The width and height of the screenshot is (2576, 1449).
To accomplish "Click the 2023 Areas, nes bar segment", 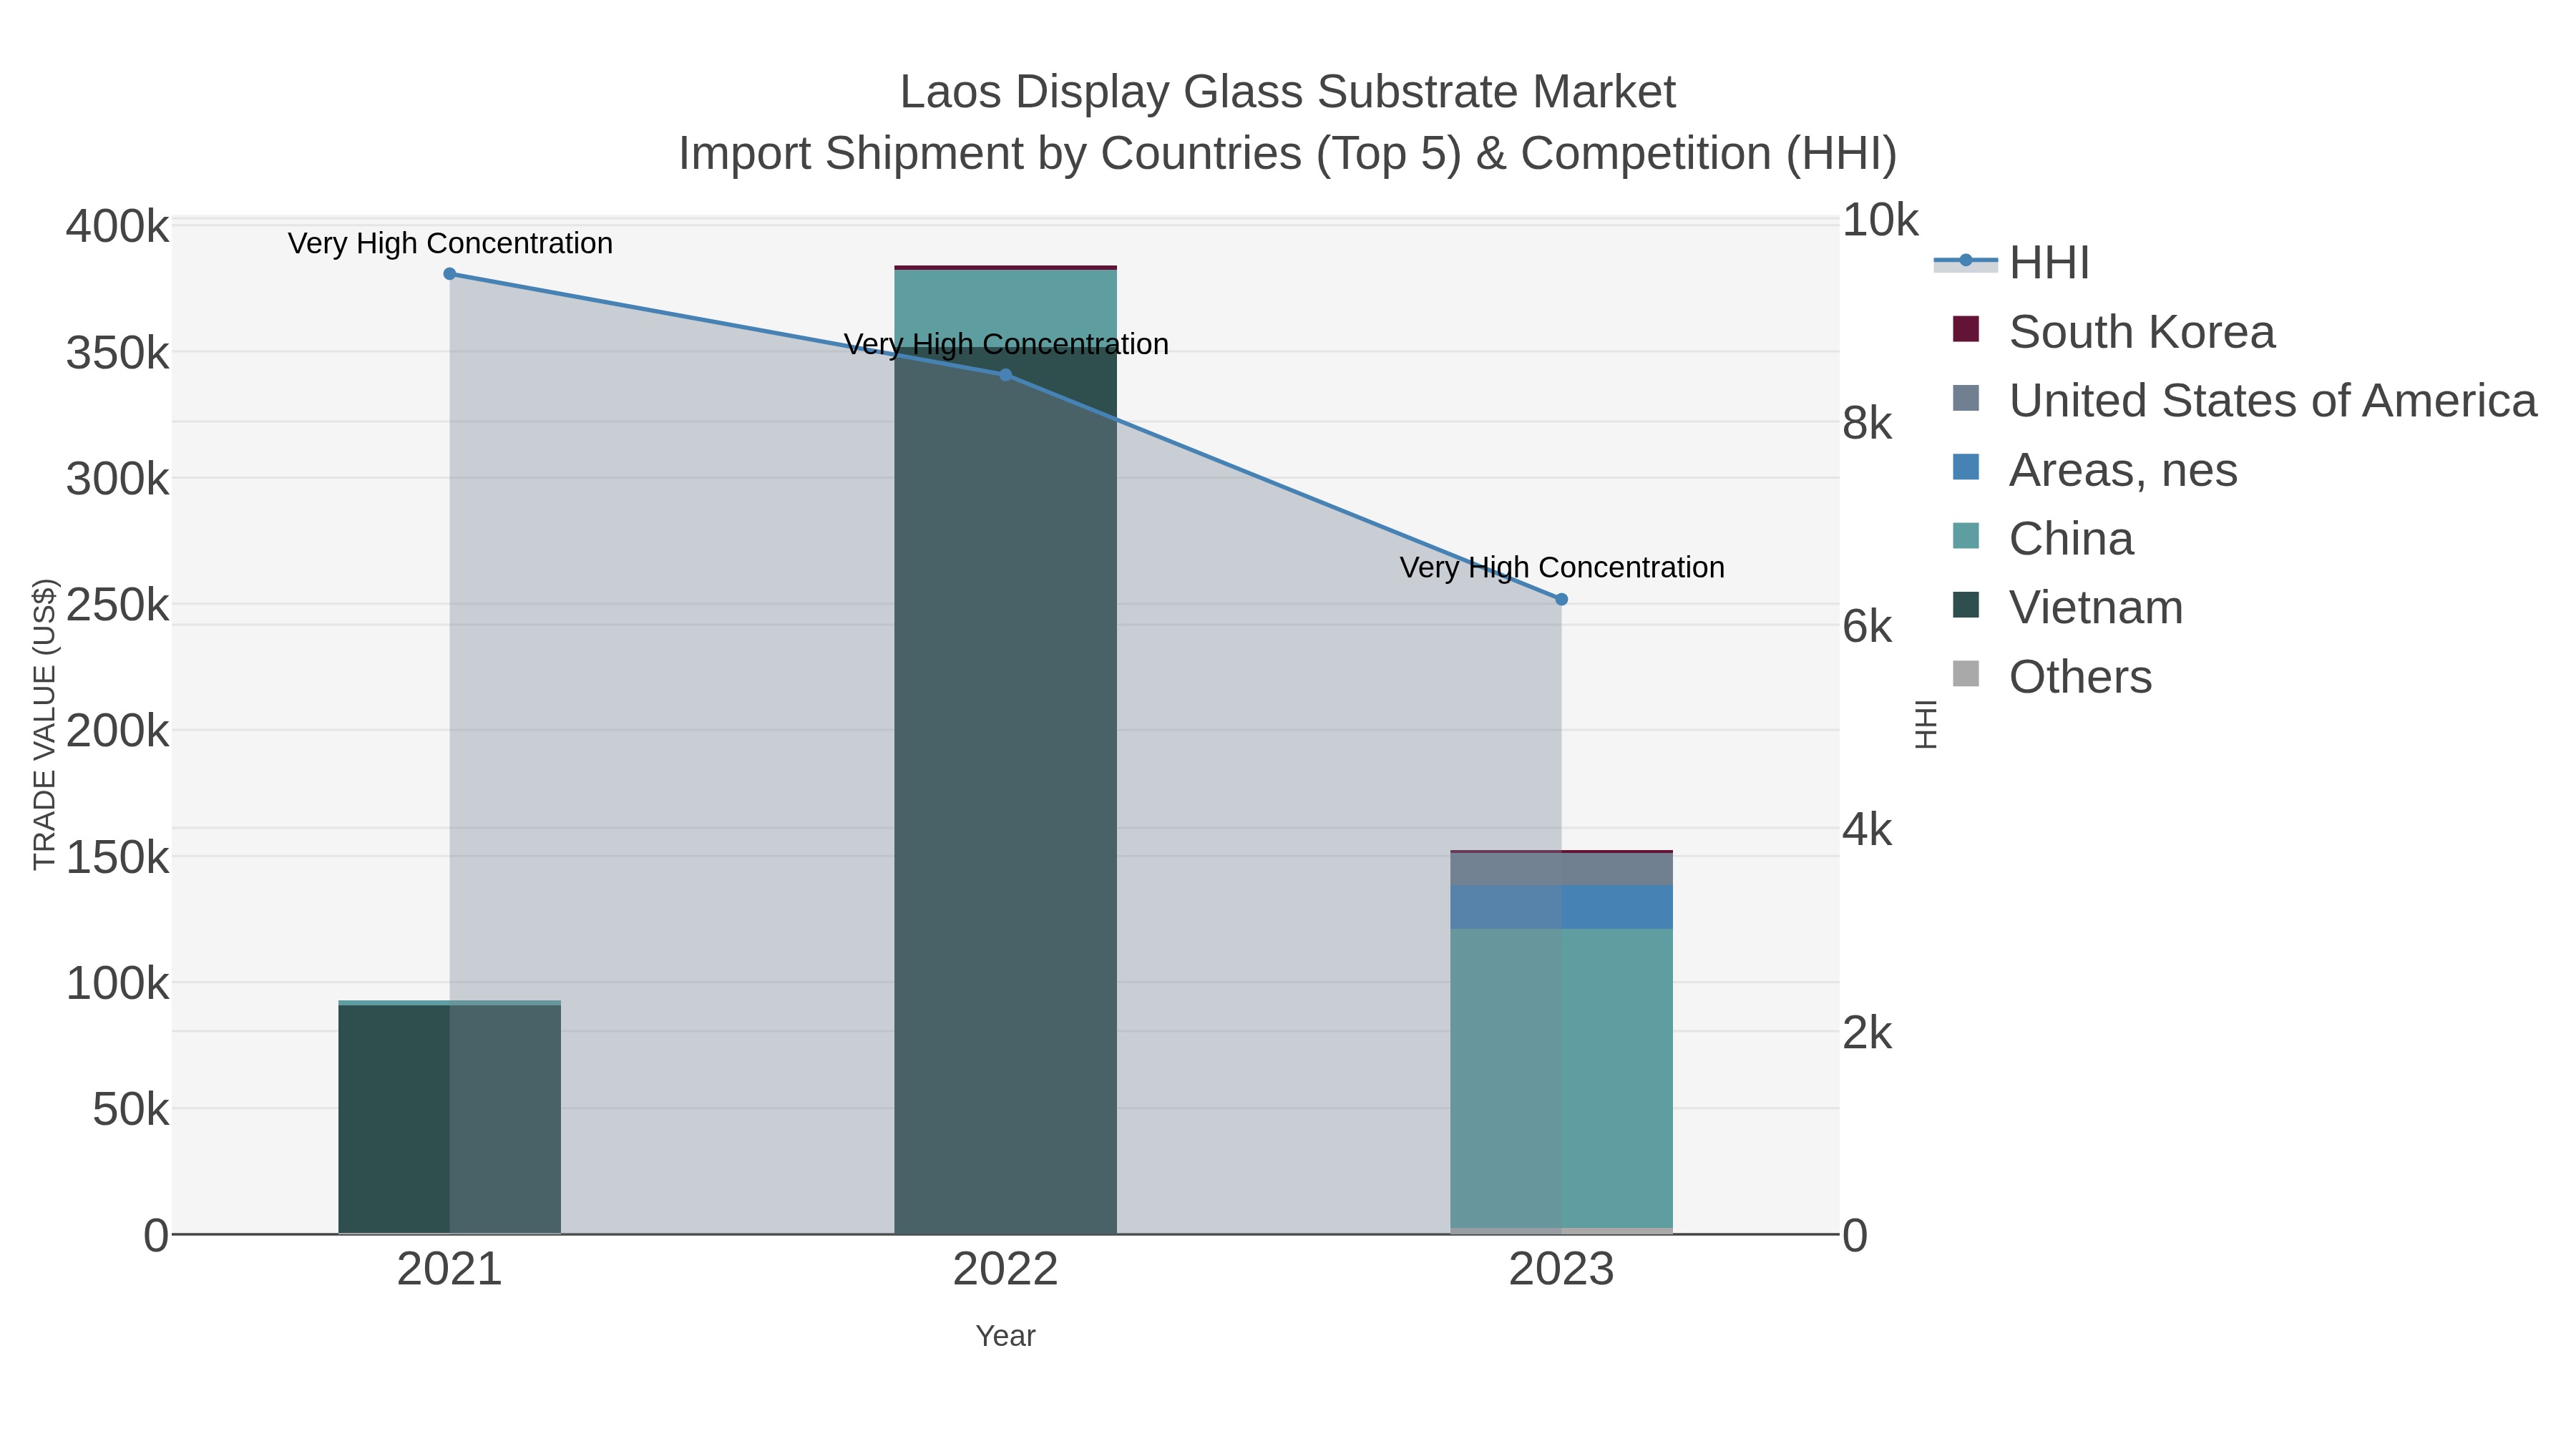I will click(1562, 907).
